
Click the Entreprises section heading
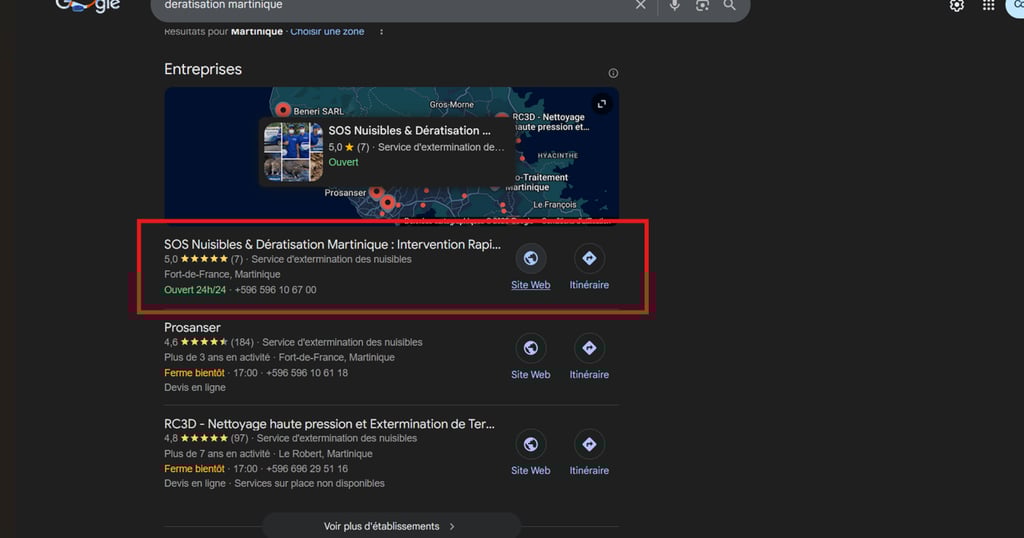click(202, 69)
